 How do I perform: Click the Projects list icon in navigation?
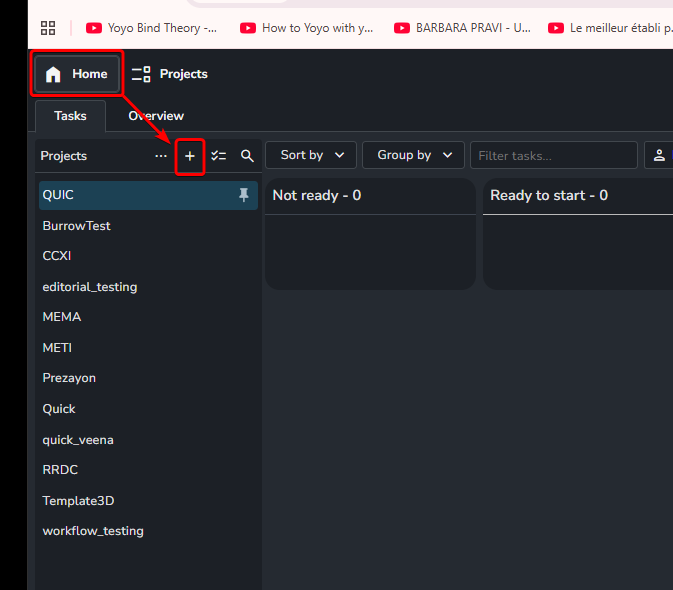tap(141, 74)
